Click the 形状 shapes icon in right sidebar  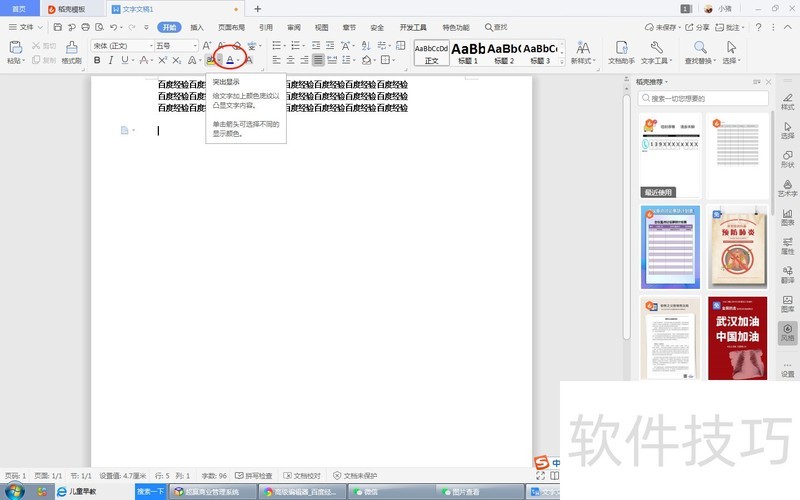point(787,159)
